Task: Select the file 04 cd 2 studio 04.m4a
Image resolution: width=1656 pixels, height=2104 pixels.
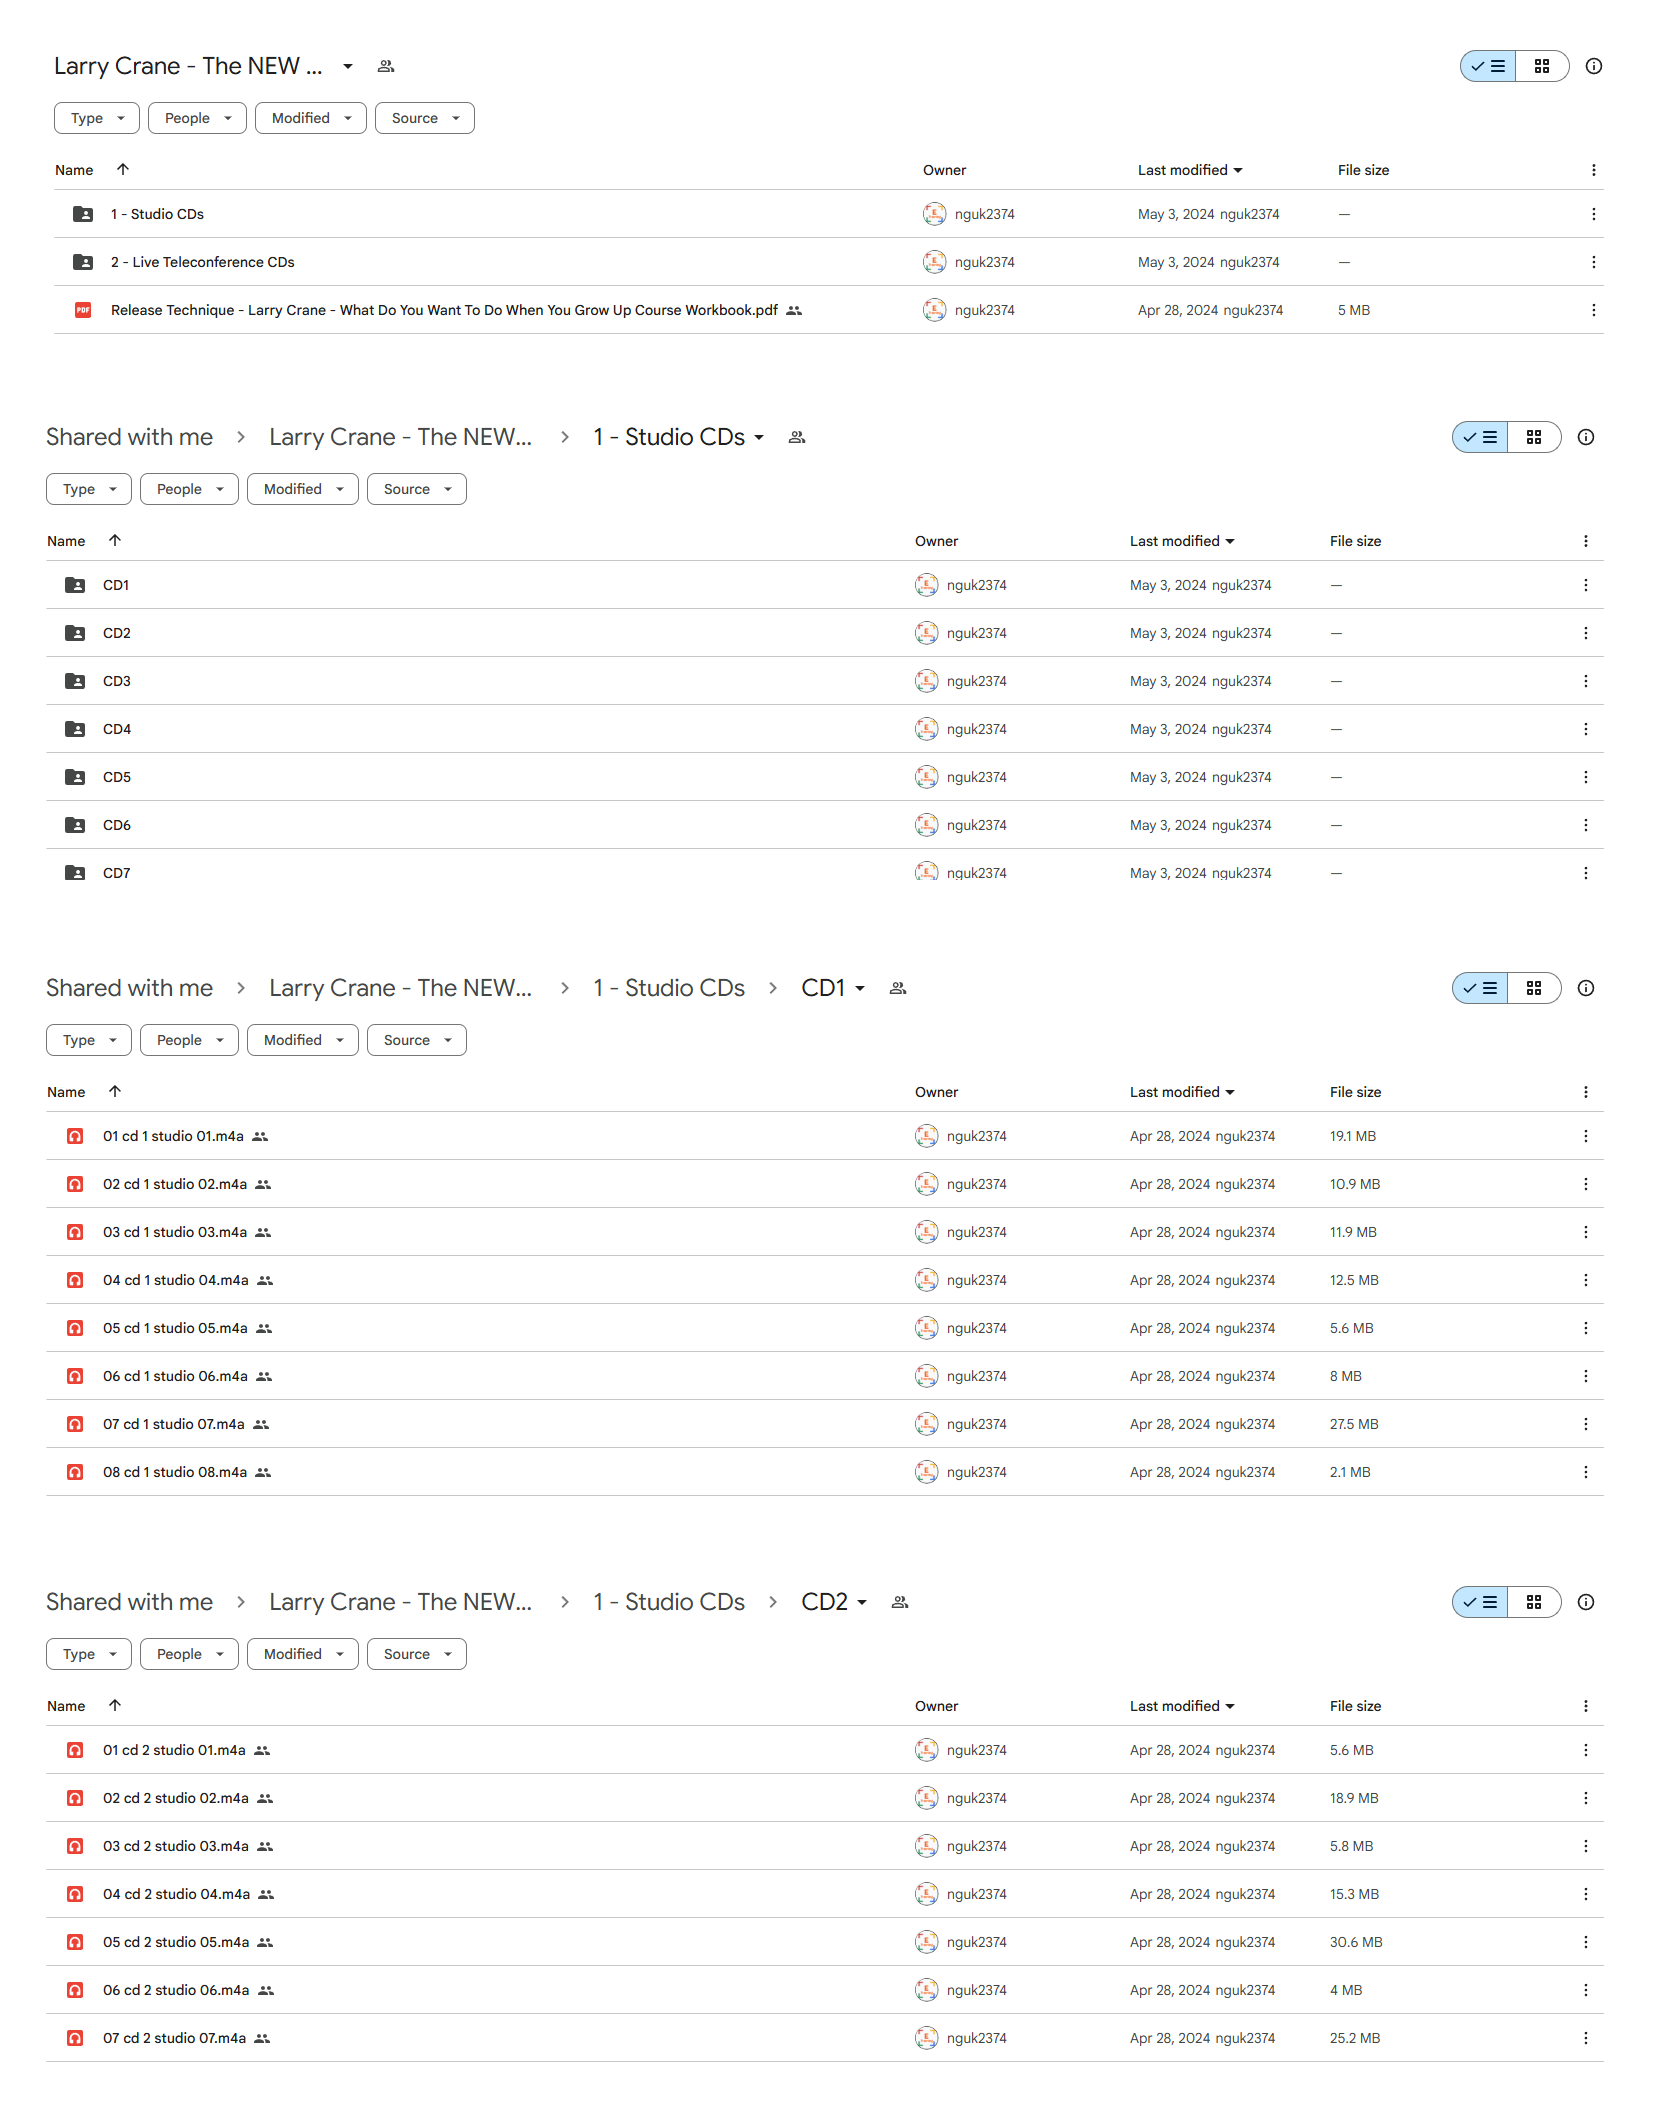Action: [176, 1894]
